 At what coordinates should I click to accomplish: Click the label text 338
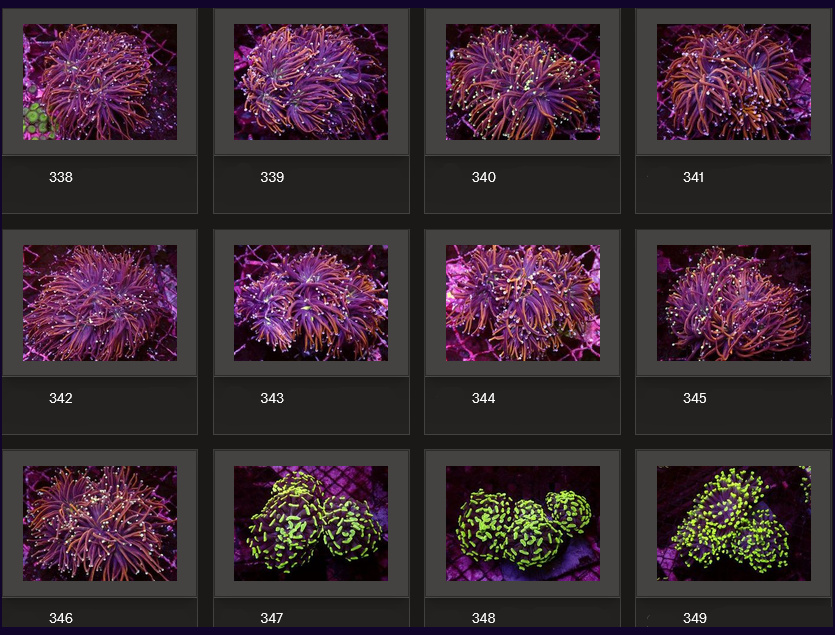coord(61,177)
